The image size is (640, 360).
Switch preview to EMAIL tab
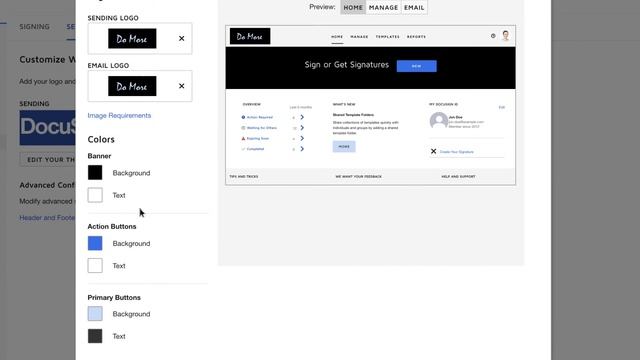pyautogui.click(x=414, y=7)
